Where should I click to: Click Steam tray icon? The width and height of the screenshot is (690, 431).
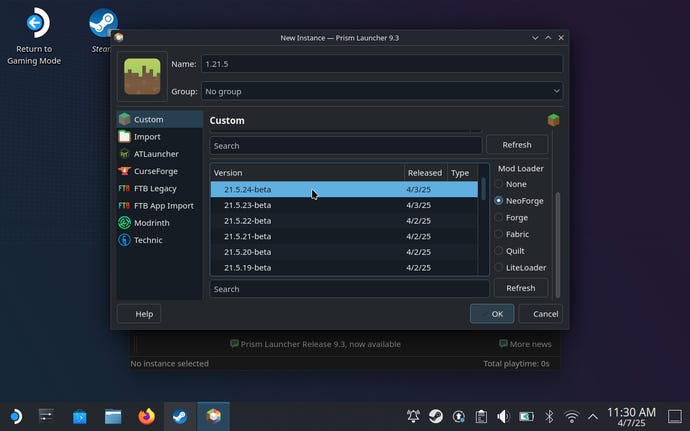click(436, 416)
